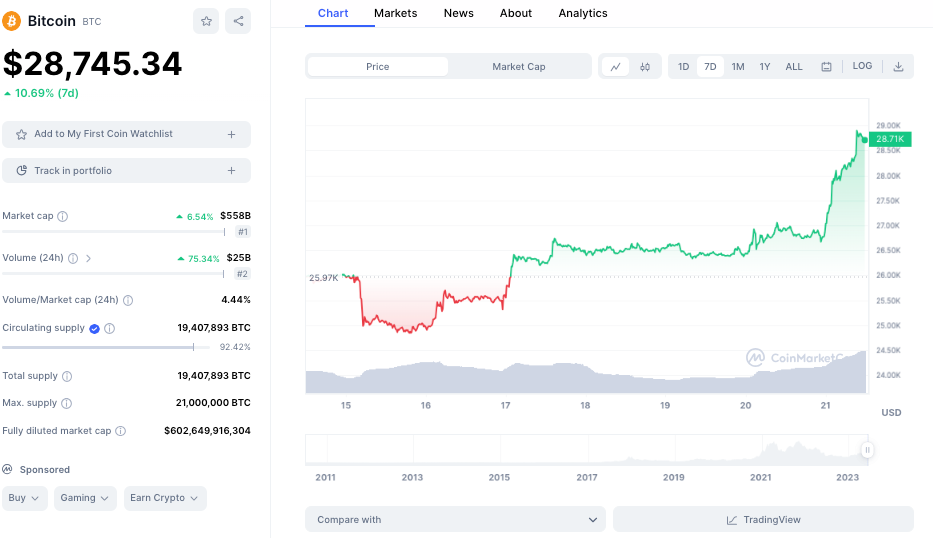Star Bitcoin as a favorite
This screenshot has height=538, width=933.
coord(206,21)
